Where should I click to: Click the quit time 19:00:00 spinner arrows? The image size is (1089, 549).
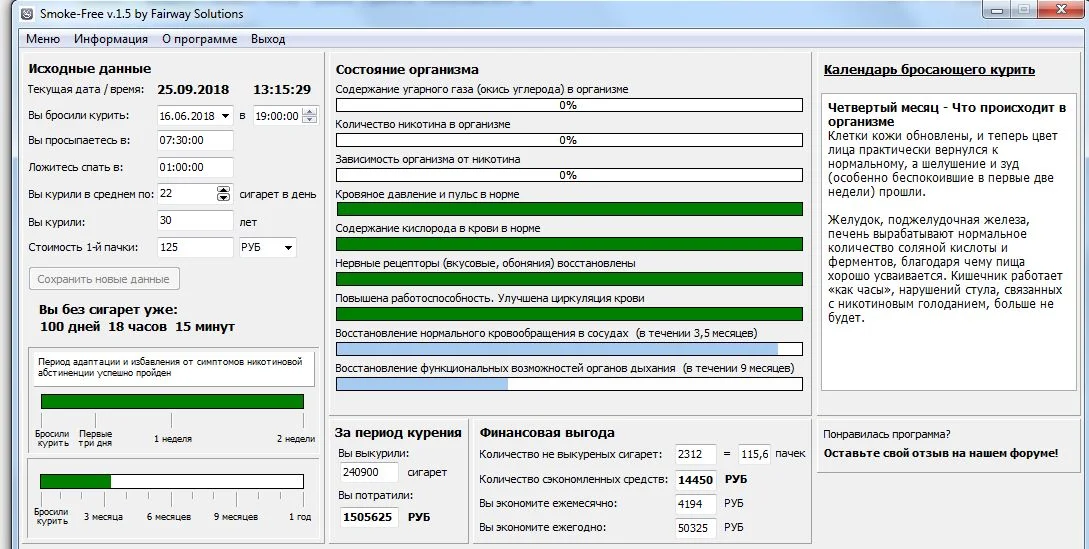point(310,116)
